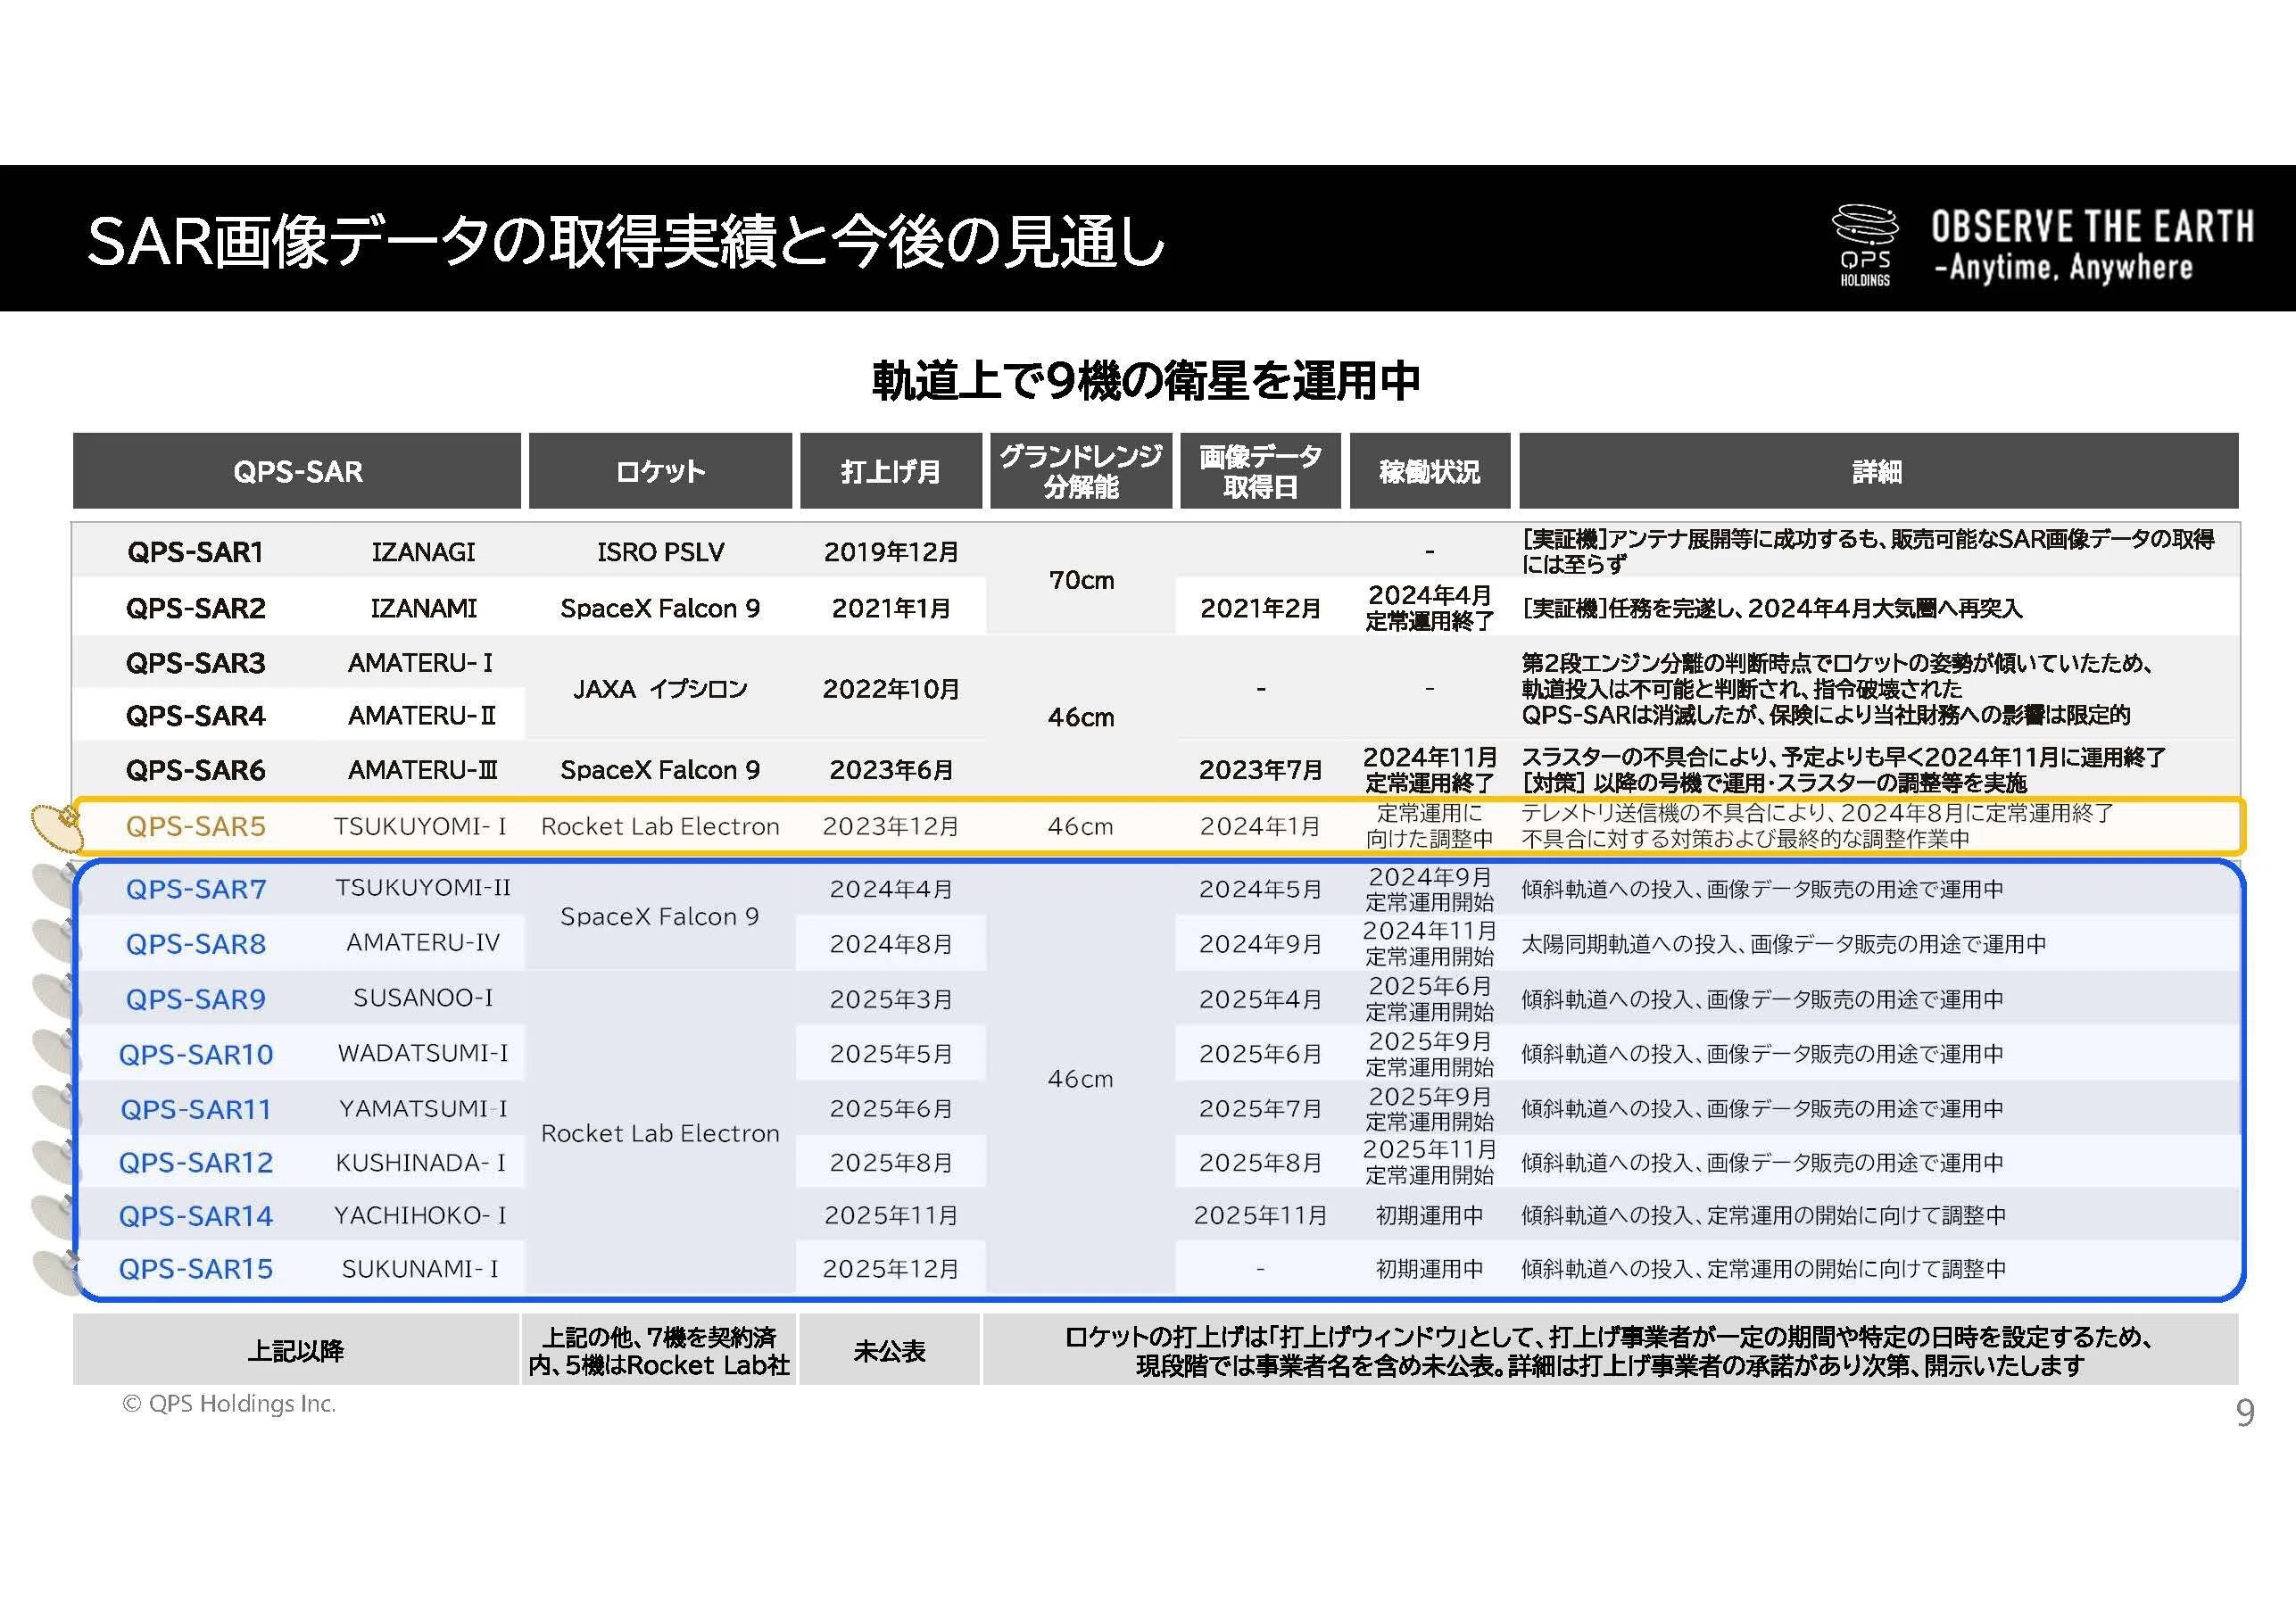Click the '定常運用に向けた調整中' status cell

click(1429, 826)
